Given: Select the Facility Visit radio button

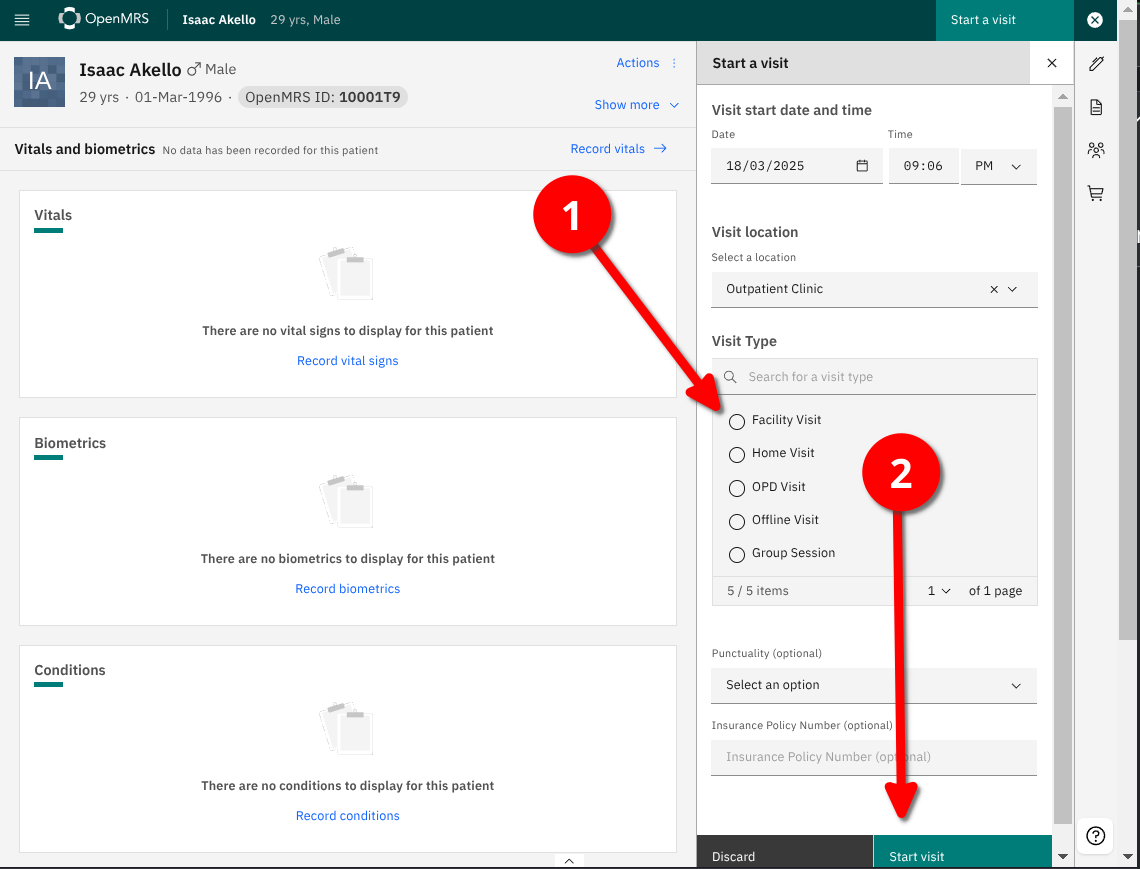Looking at the screenshot, I should click(x=737, y=421).
